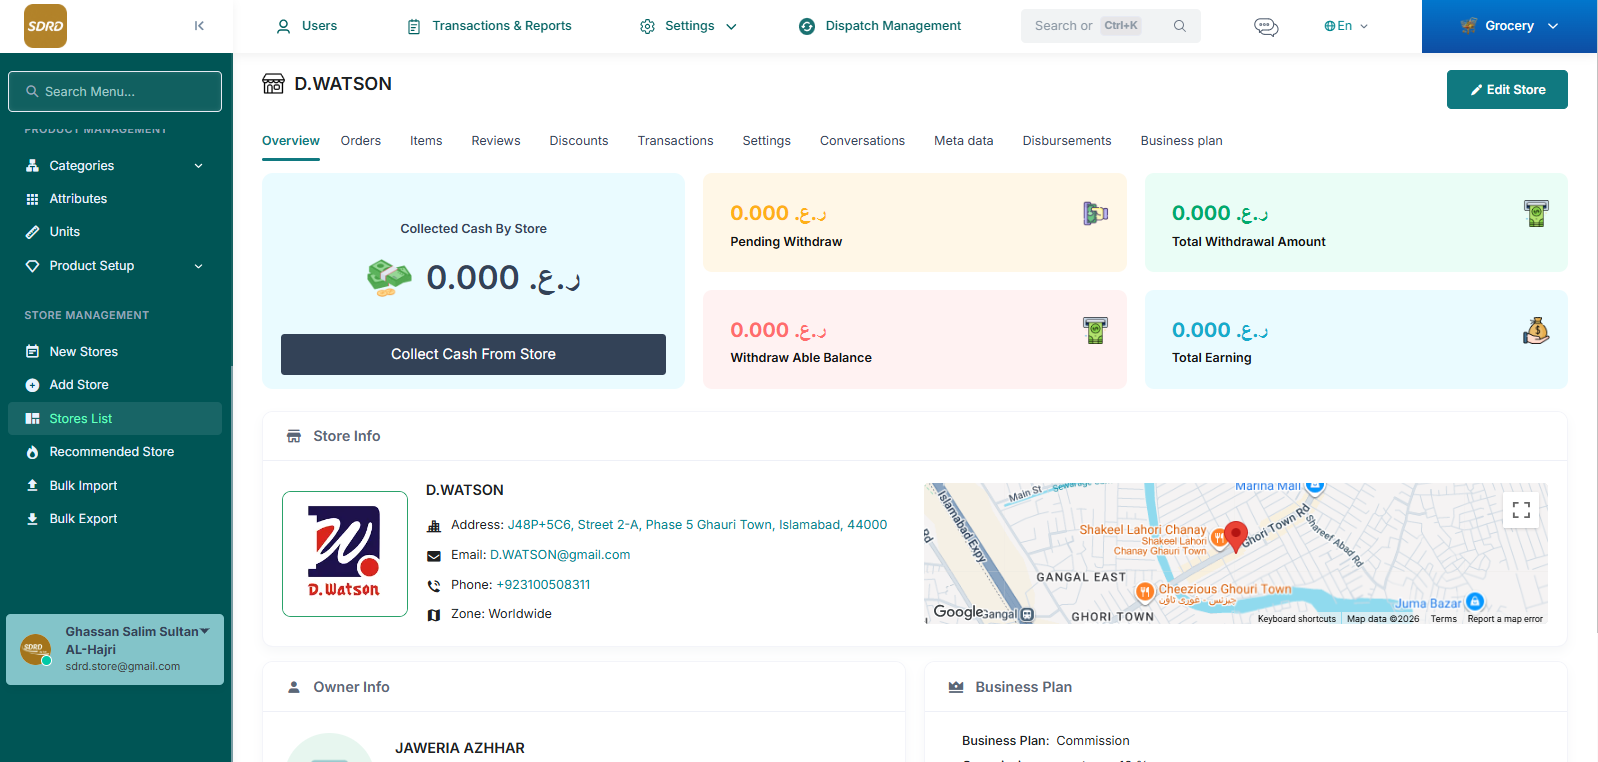Switch to the Disbursements tab
The width and height of the screenshot is (1598, 762).
[1067, 141]
